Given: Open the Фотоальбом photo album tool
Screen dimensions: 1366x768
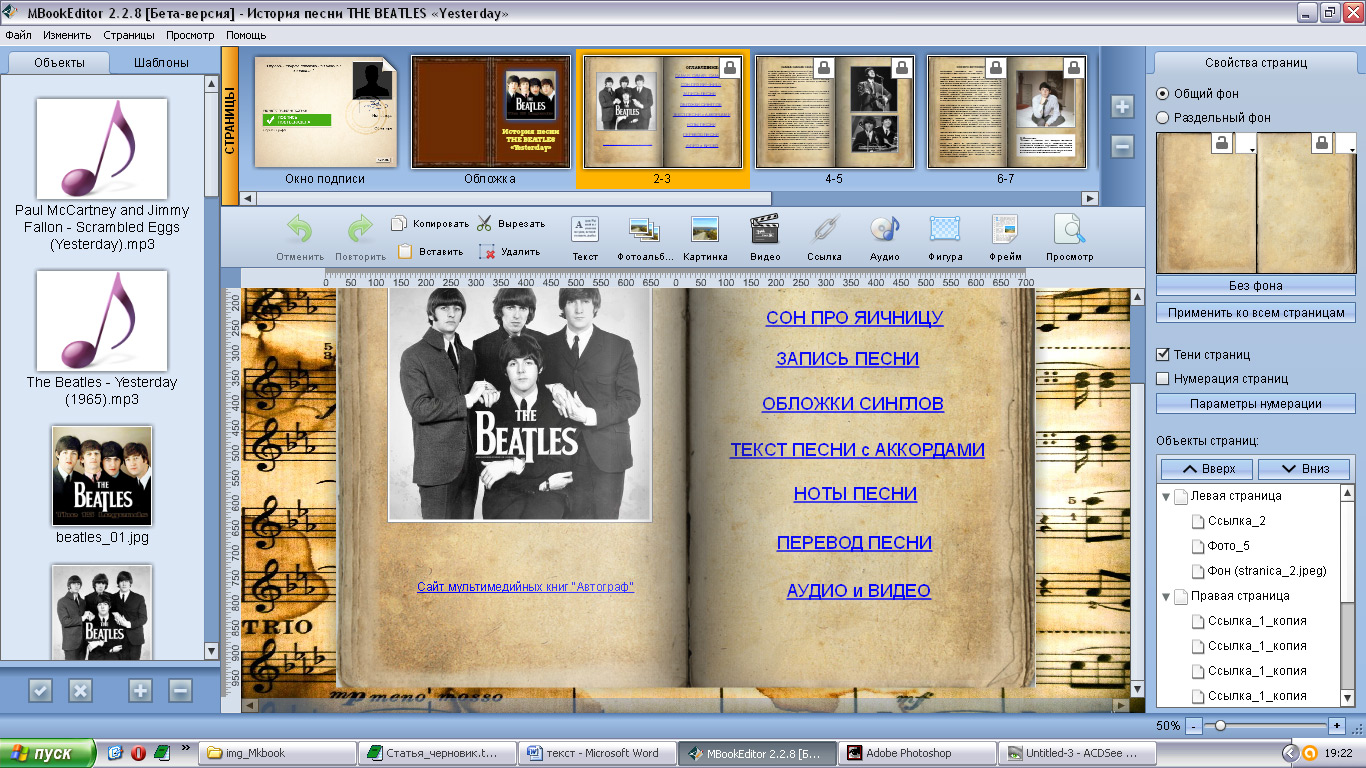Looking at the screenshot, I should point(644,229).
